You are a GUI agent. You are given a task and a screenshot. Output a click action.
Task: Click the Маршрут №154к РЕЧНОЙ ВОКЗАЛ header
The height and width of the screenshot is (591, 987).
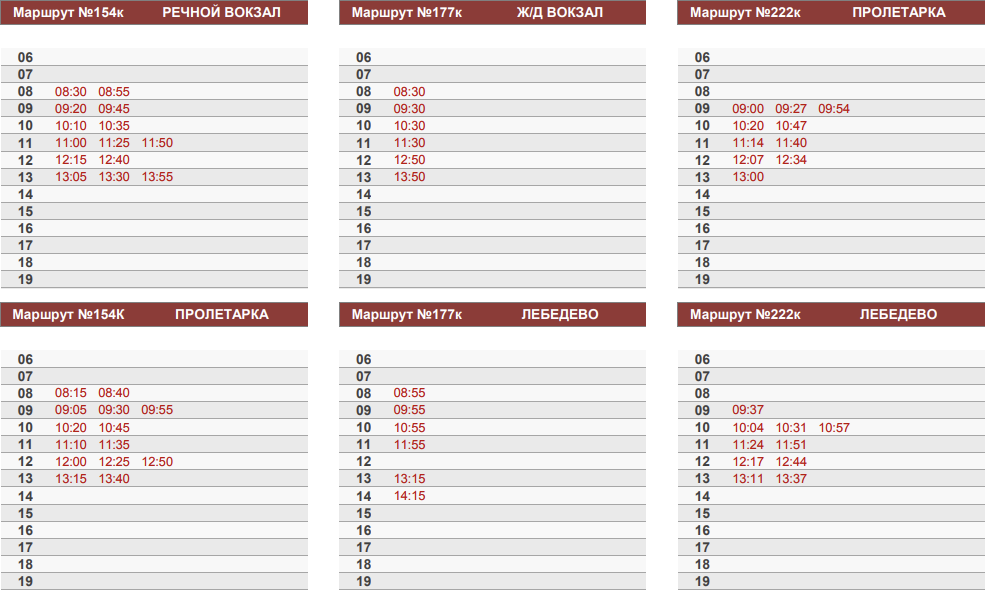pyautogui.click(x=154, y=13)
